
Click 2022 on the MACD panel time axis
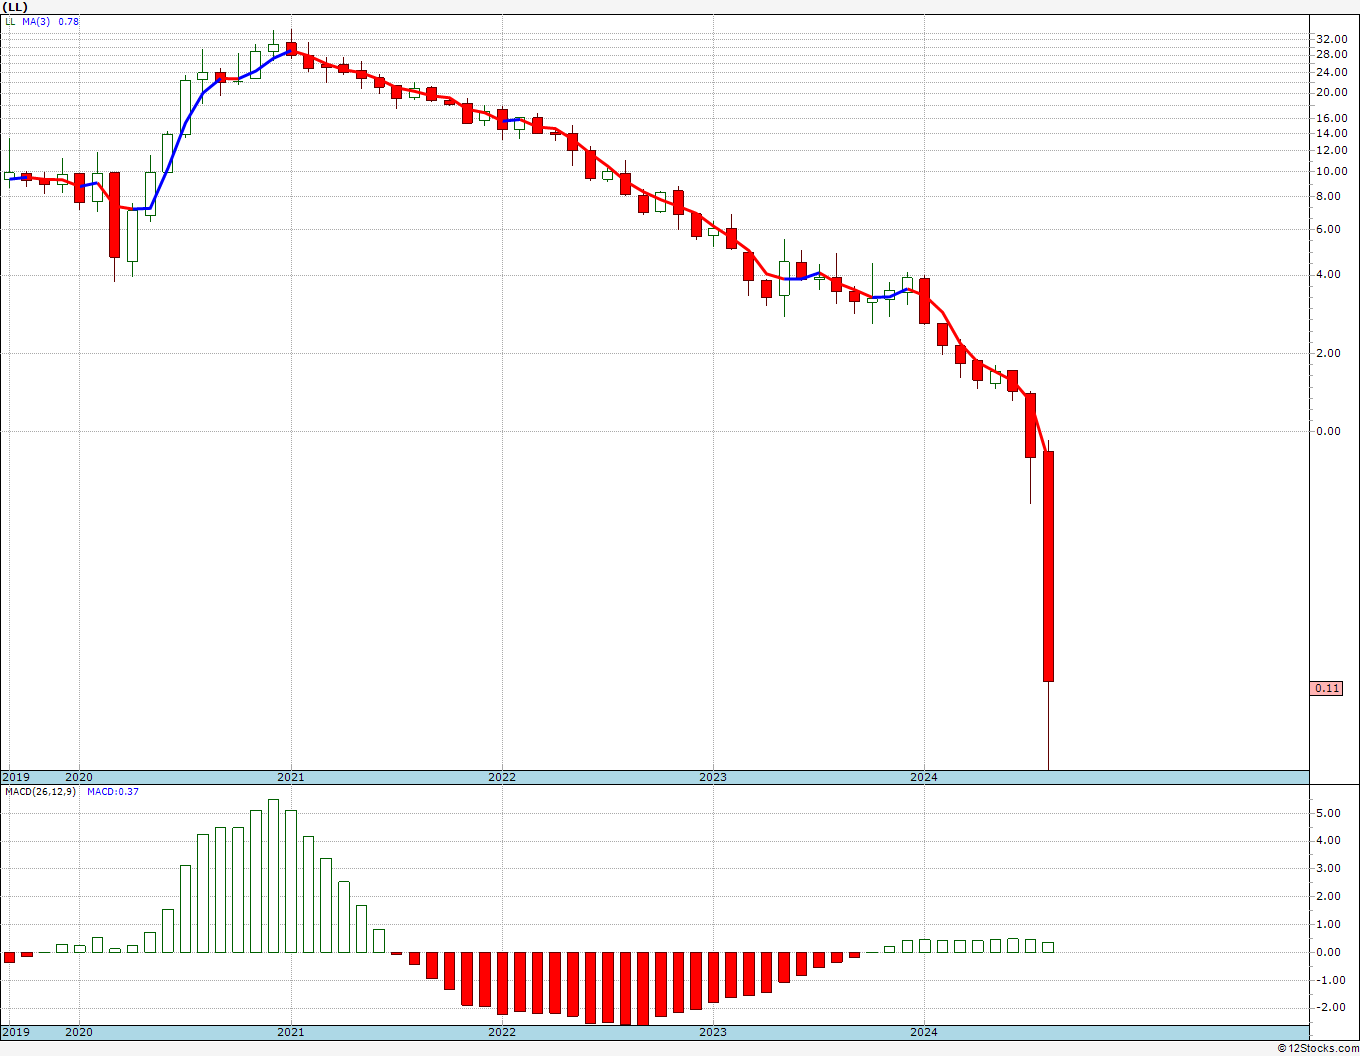click(502, 1032)
